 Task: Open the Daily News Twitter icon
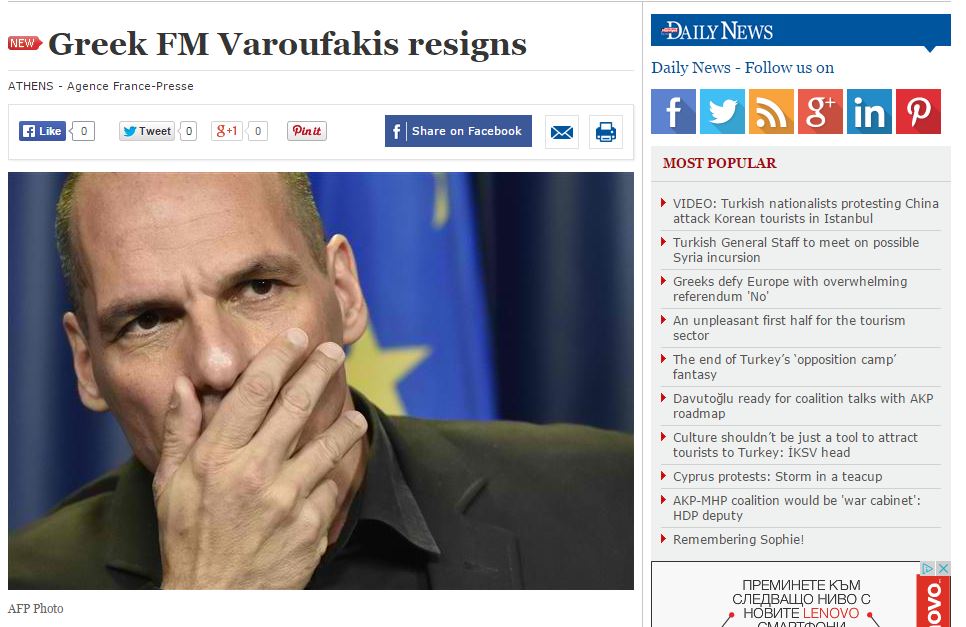722,111
